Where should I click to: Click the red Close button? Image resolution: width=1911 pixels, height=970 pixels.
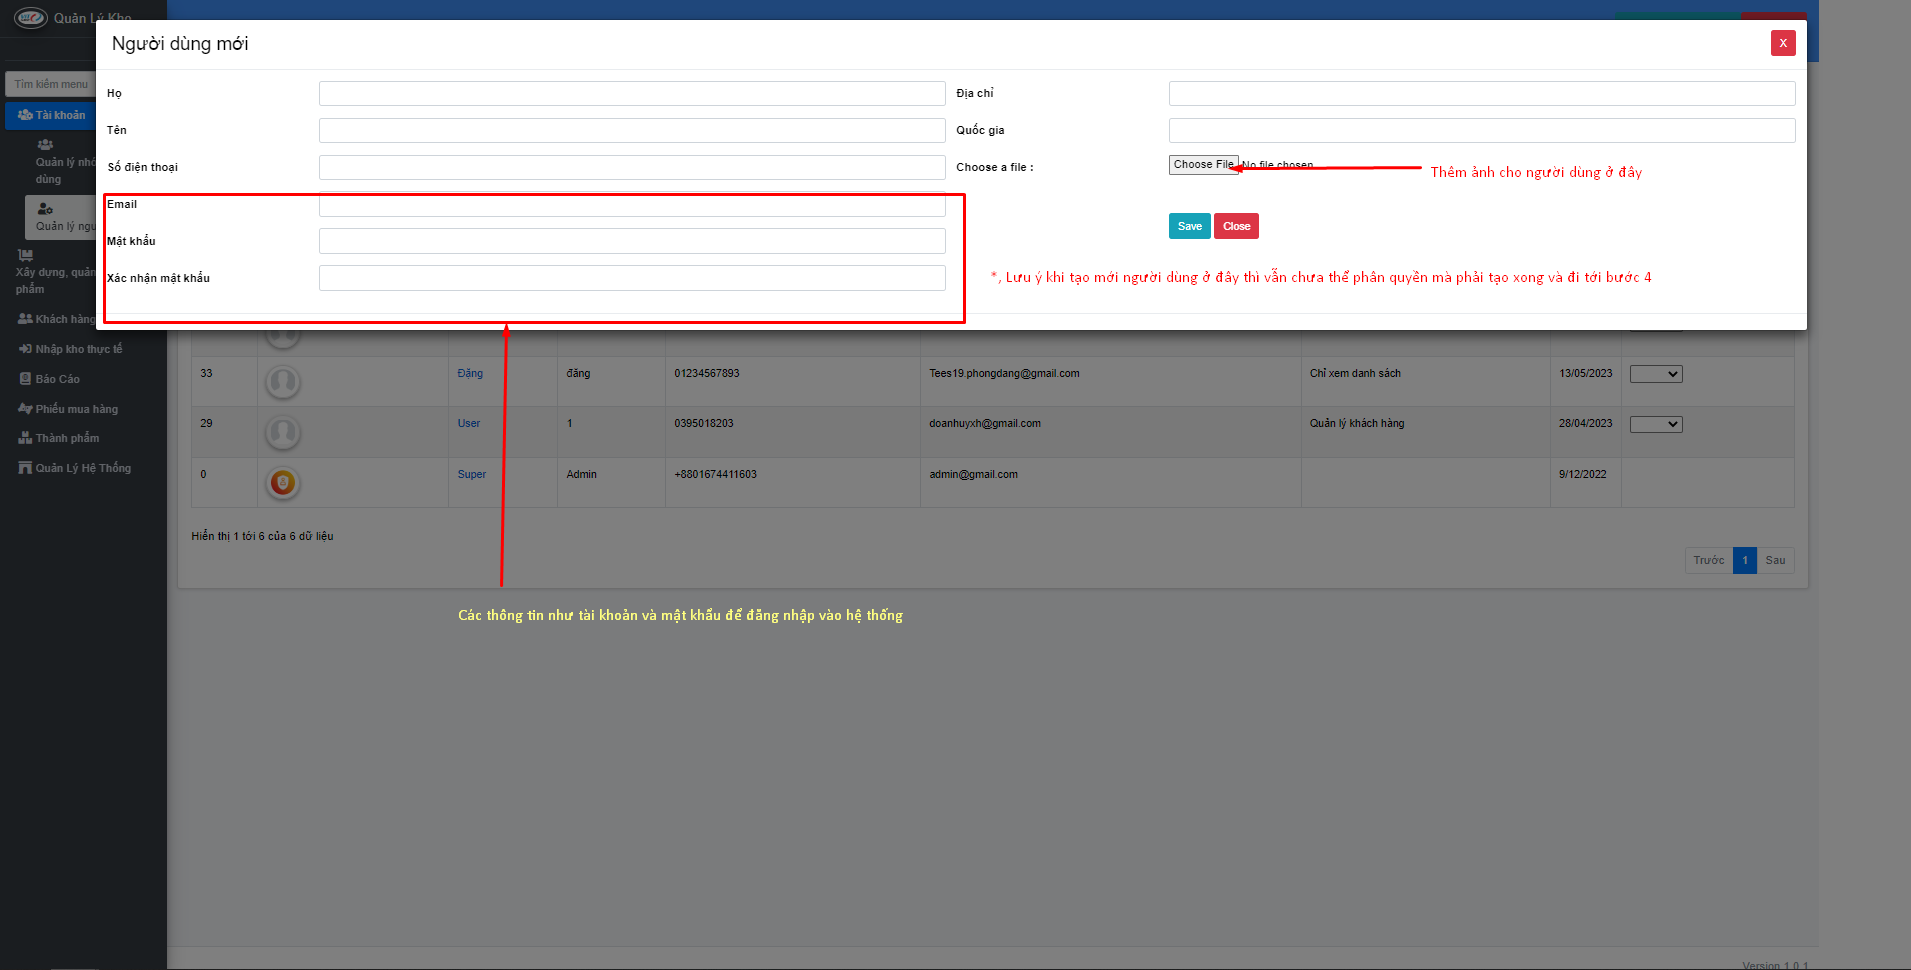point(1236,226)
